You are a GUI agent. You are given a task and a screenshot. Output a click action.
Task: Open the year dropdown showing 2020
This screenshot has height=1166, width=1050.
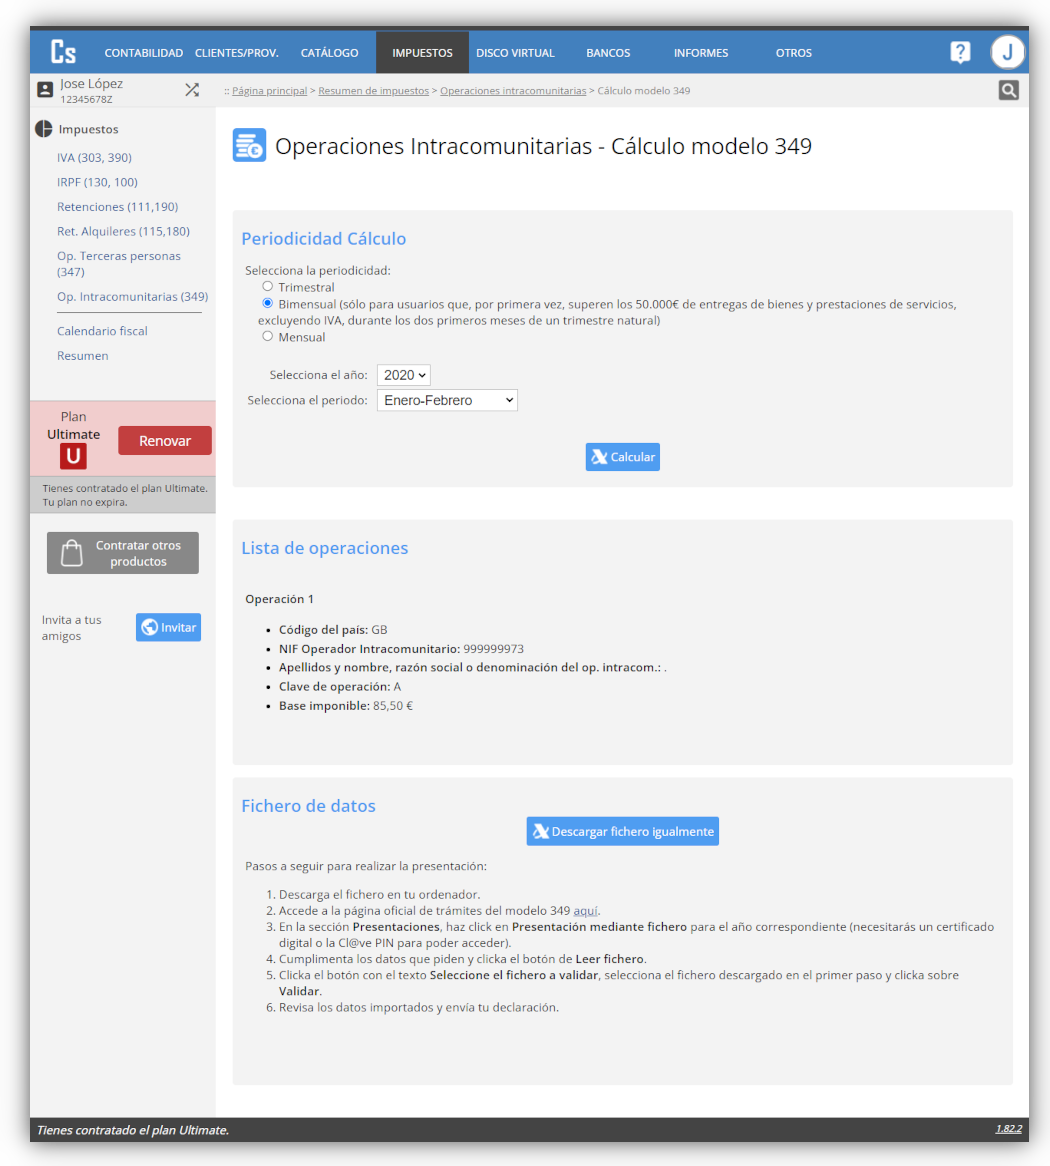pos(404,375)
